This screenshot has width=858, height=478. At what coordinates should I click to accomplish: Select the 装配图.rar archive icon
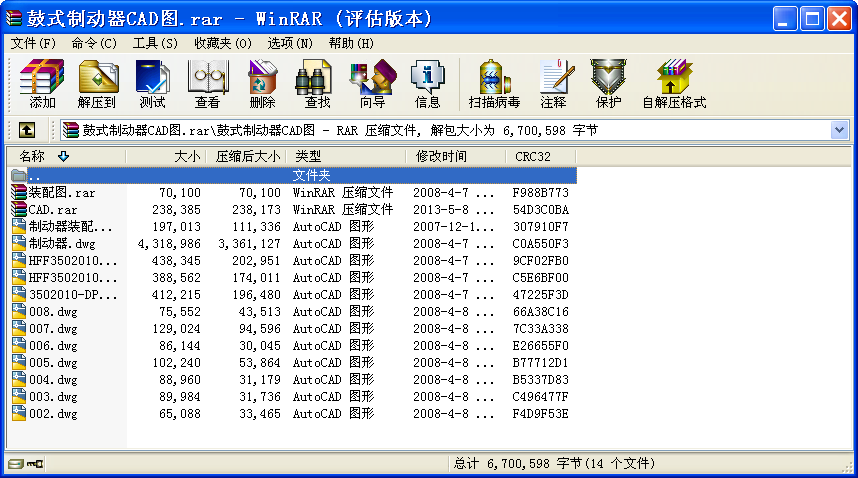[x=19, y=193]
